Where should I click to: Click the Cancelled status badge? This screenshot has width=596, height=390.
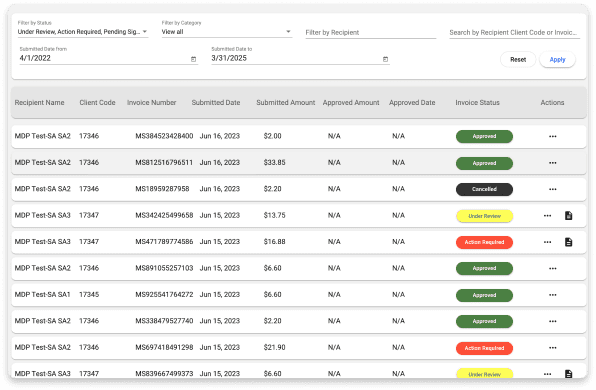484,189
